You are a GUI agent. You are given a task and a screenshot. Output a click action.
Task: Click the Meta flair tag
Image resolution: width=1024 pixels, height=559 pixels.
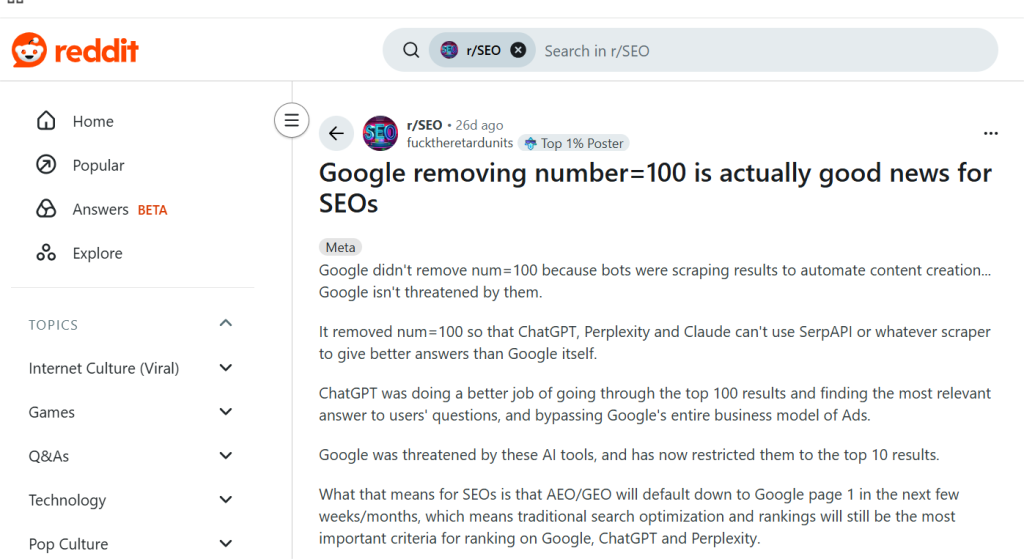[340, 248]
